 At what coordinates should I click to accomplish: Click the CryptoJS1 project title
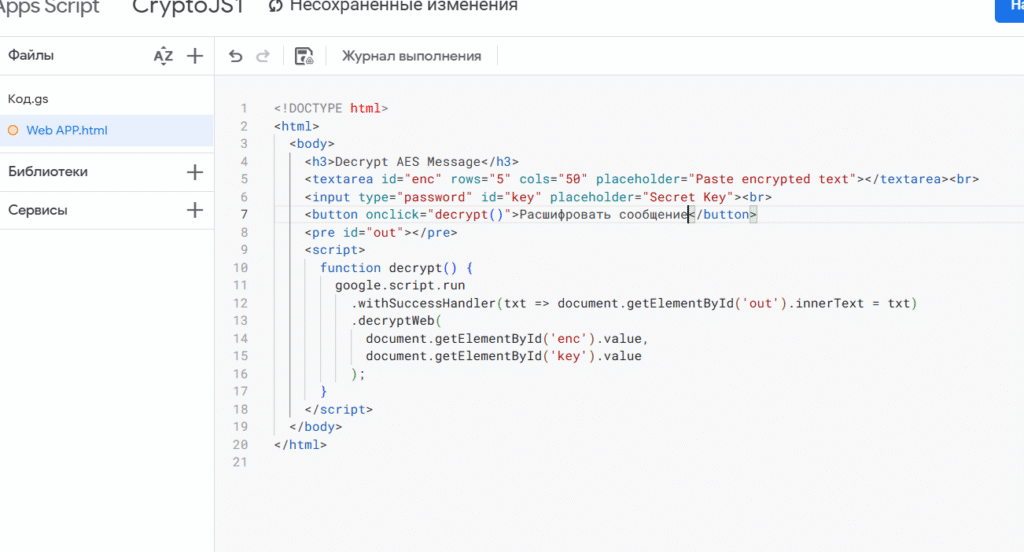point(188,6)
